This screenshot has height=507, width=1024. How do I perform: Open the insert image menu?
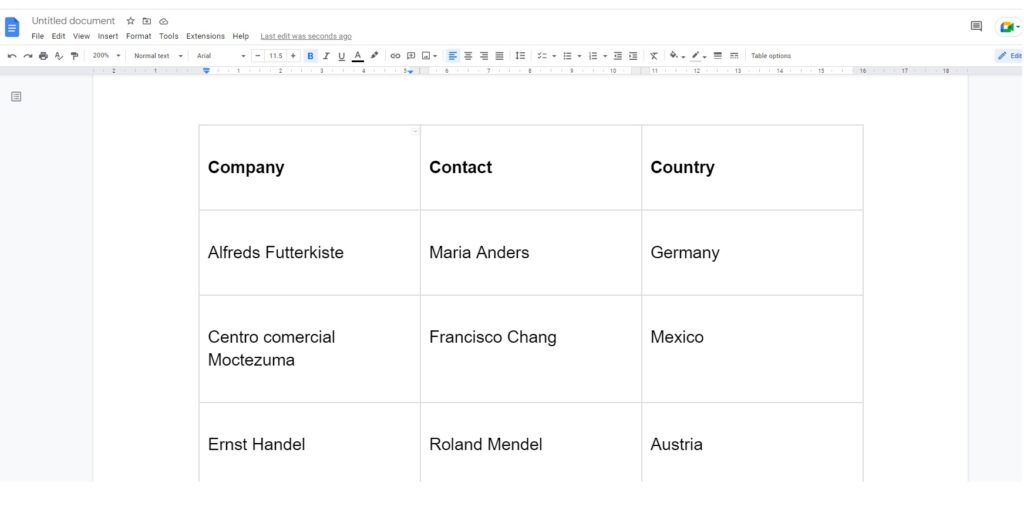[429, 56]
